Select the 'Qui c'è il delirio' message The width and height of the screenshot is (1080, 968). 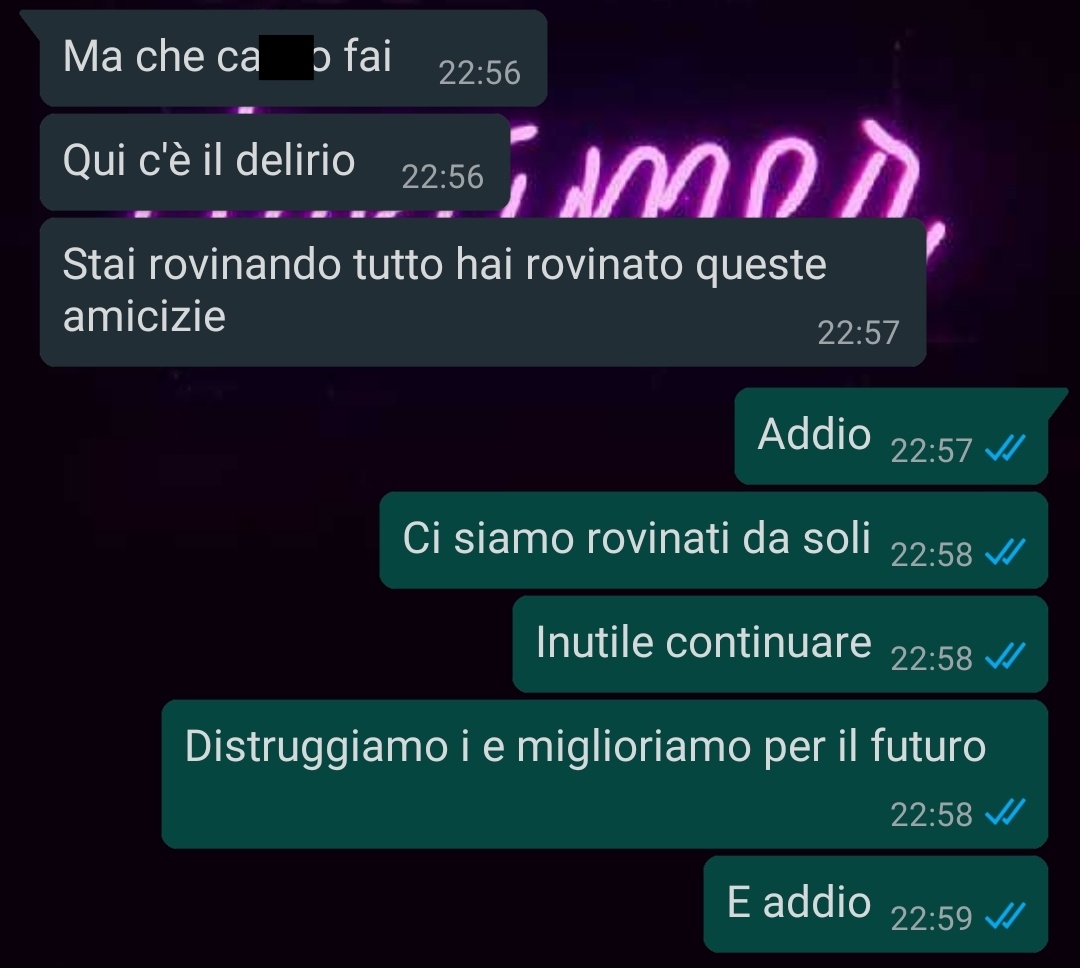click(275, 163)
